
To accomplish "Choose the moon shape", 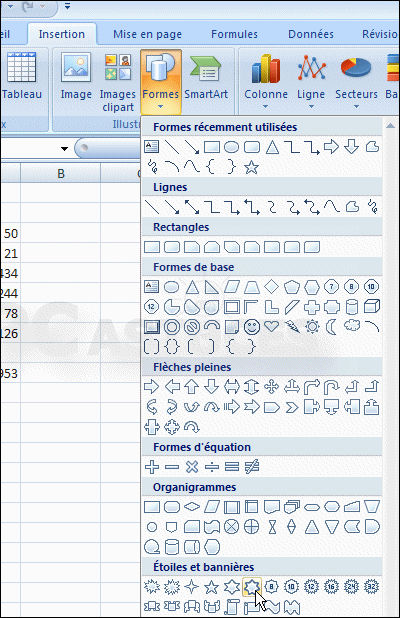I will 332,327.
